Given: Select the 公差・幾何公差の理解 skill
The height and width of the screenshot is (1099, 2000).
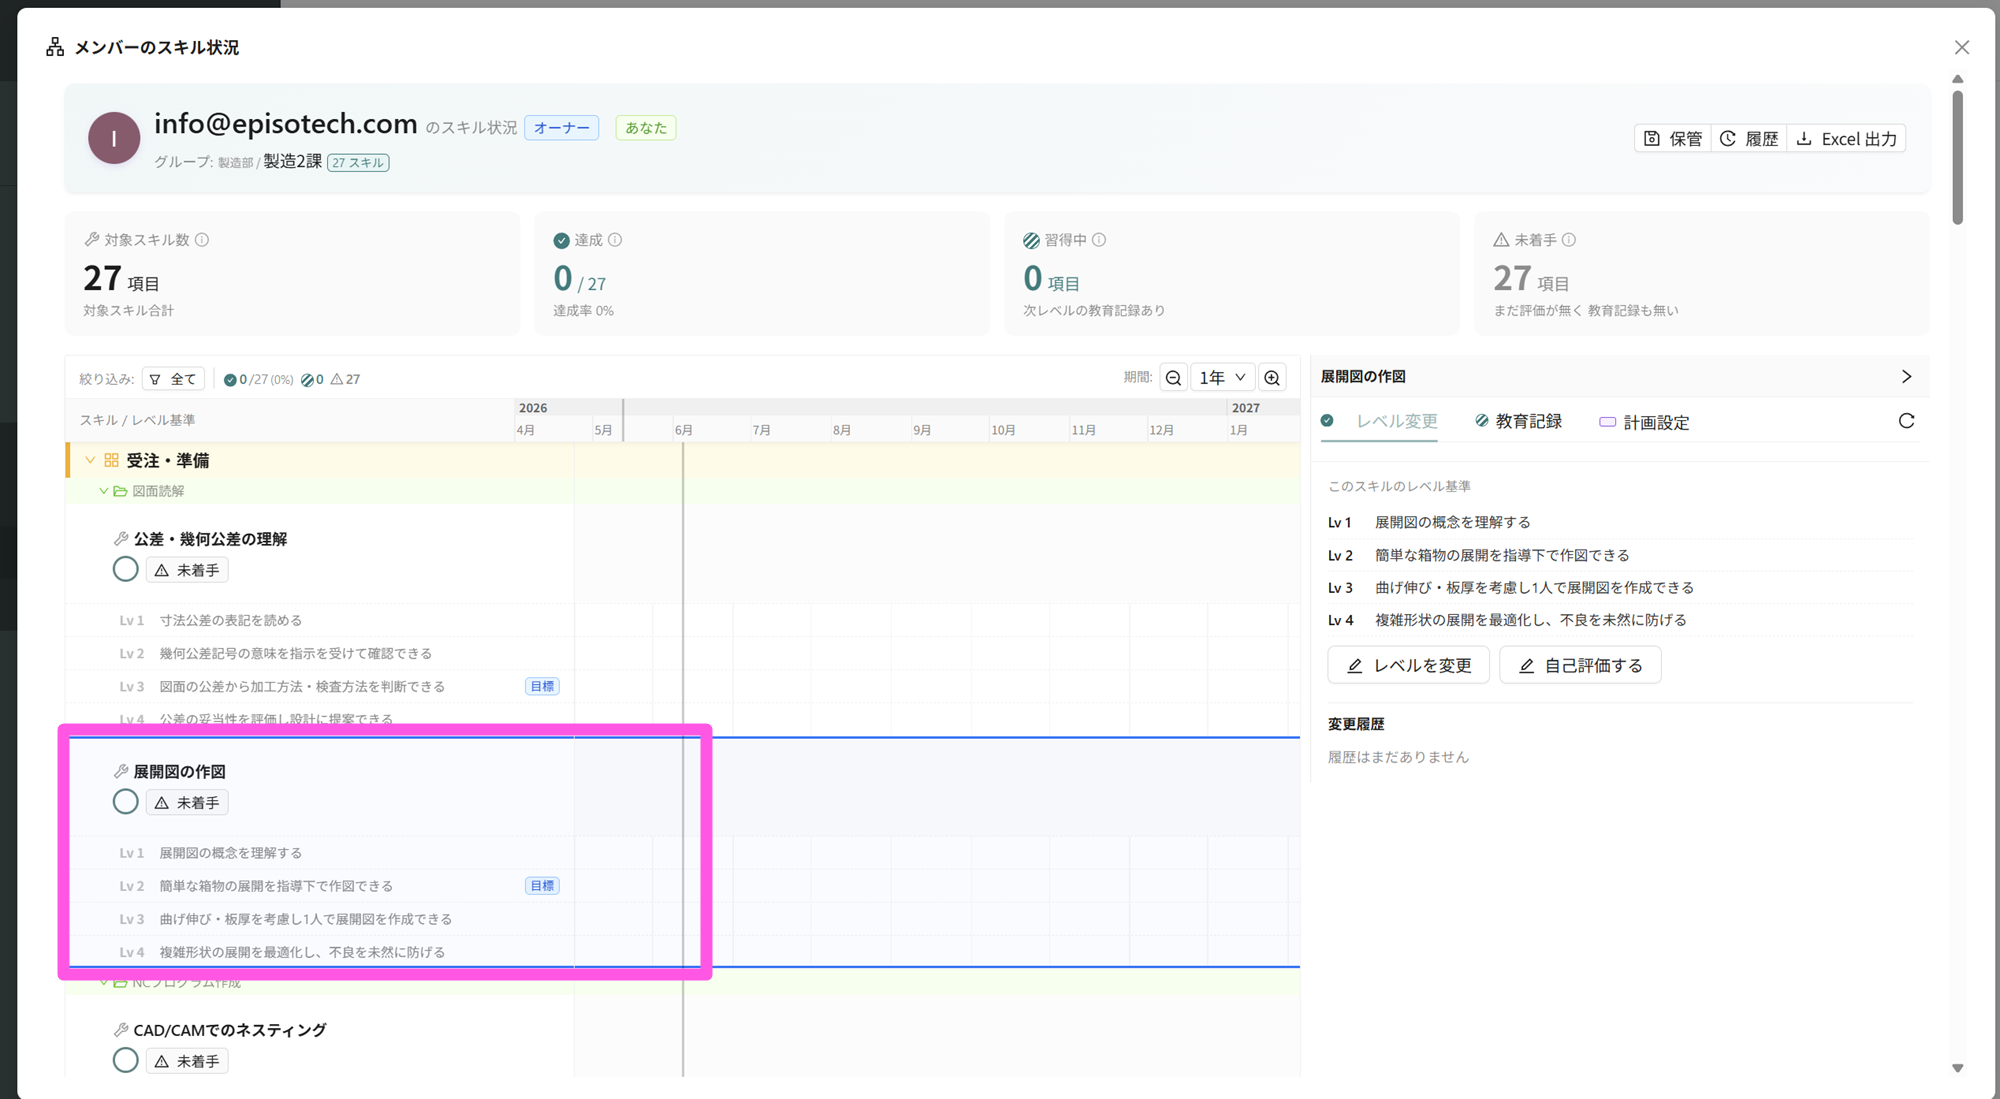Looking at the screenshot, I should (210, 539).
